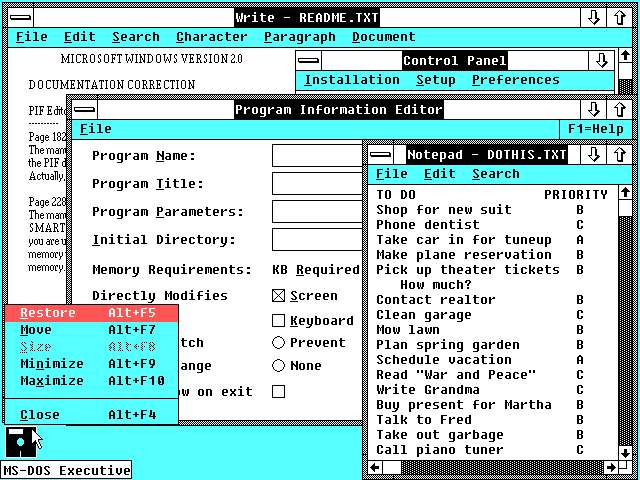Open the Search menu in Write
Image resolution: width=640 pixels, height=480 pixels.
136,37
